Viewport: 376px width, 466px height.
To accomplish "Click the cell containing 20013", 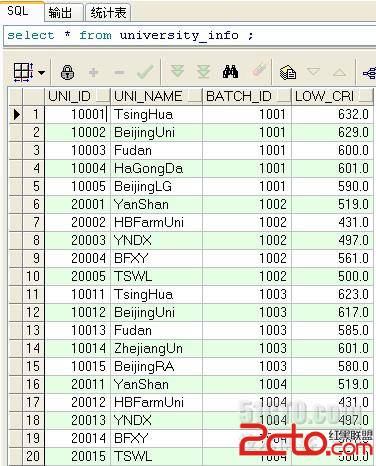I will point(77,420).
